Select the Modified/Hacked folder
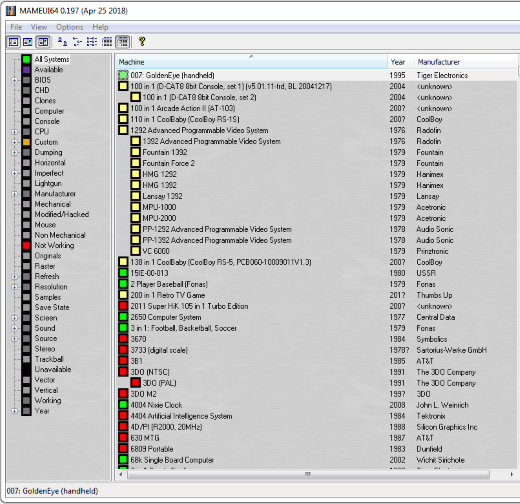520x504 pixels. tap(62, 214)
